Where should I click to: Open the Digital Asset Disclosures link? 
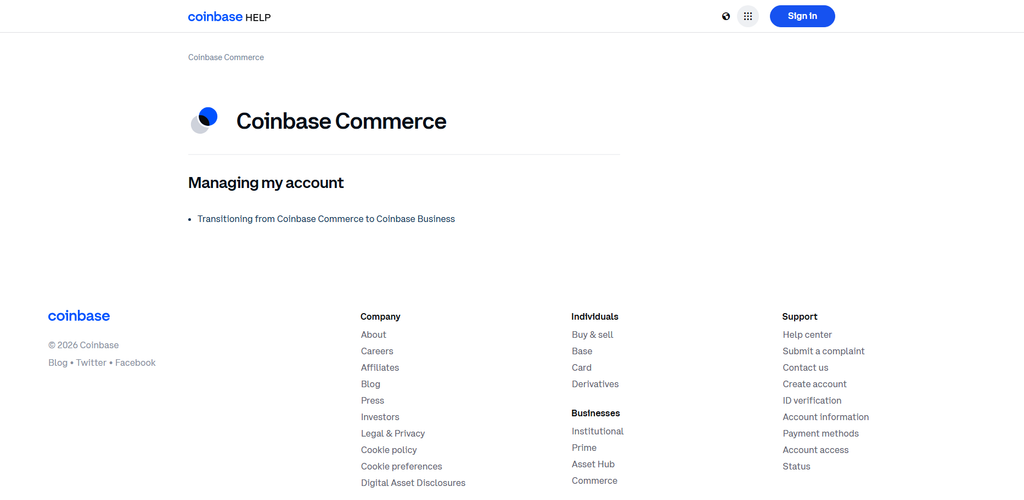413,483
